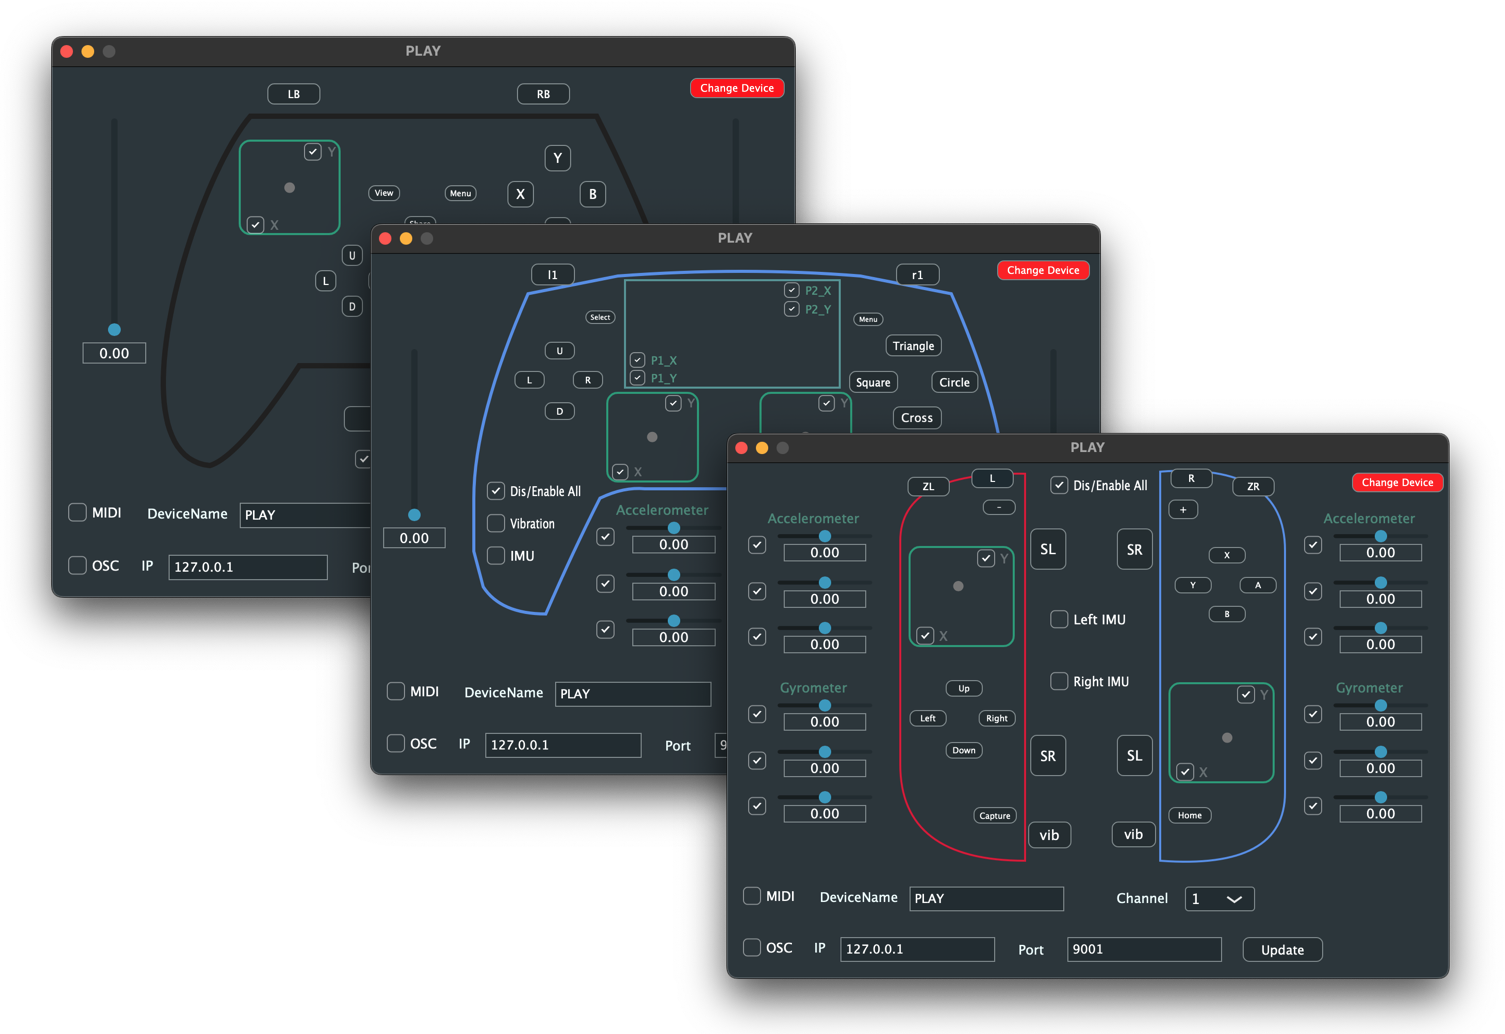Open the Channel dropdown
Viewport: 1505px width, 1034px height.
[1219, 900]
